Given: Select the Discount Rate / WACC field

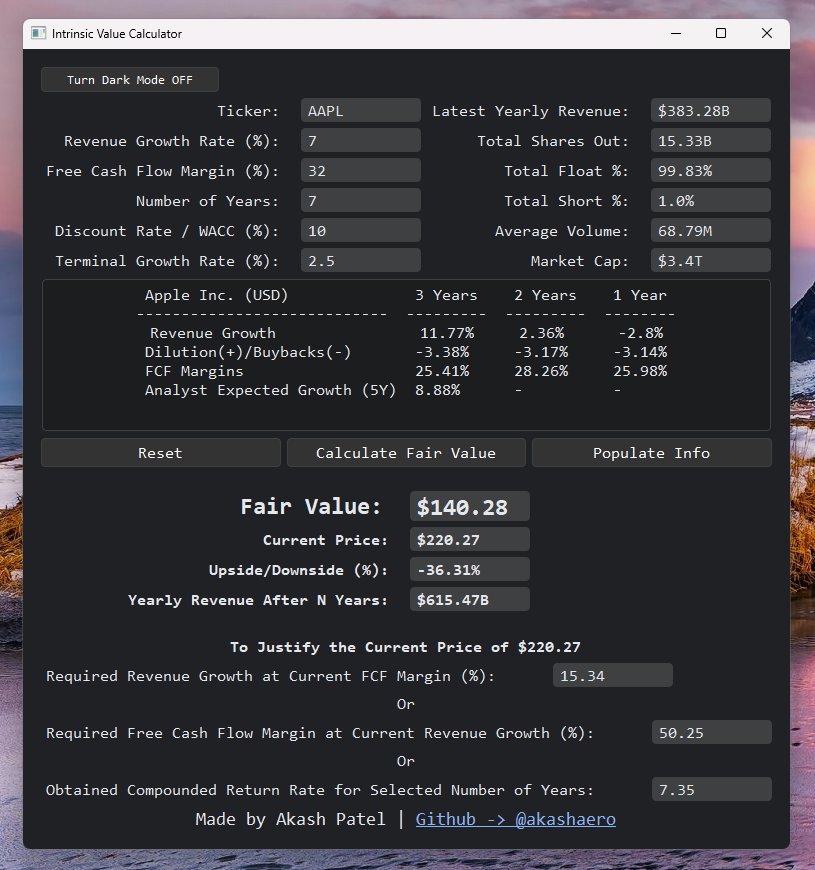Looking at the screenshot, I should (361, 230).
